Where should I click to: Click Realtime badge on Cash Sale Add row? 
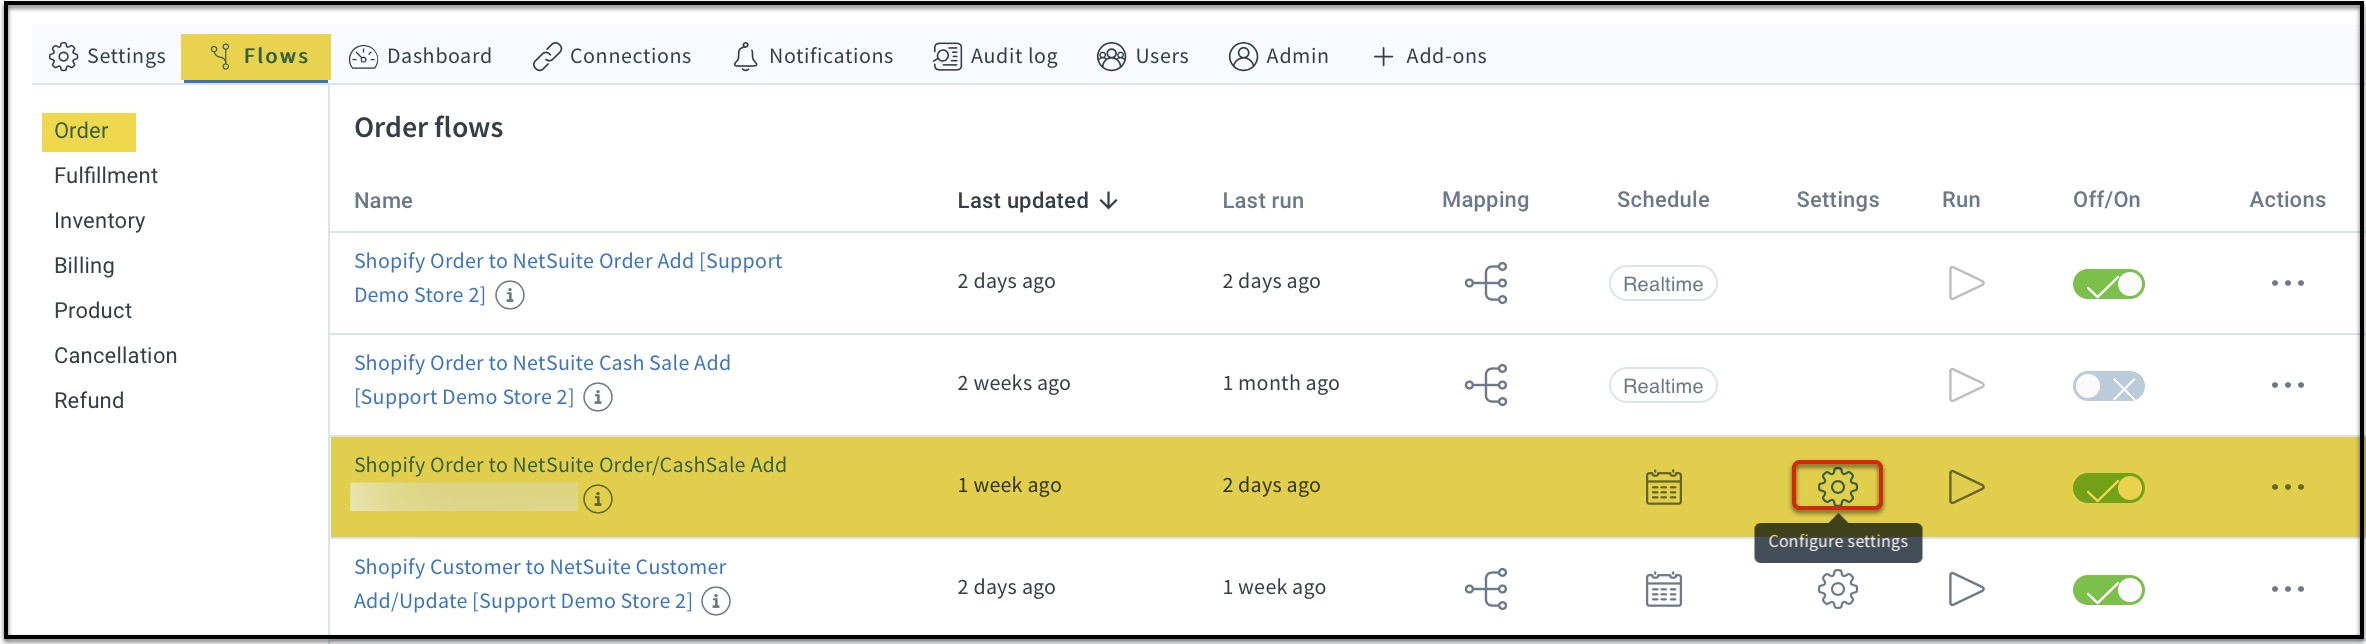pyautogui.click(x=1663, y=386)
